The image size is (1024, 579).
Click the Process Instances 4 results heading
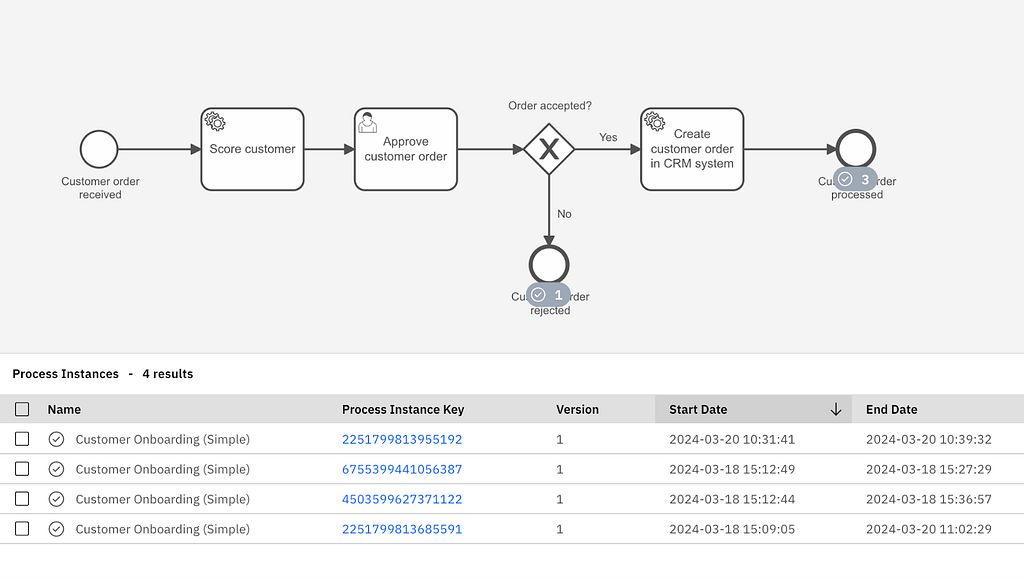point(103,374)
